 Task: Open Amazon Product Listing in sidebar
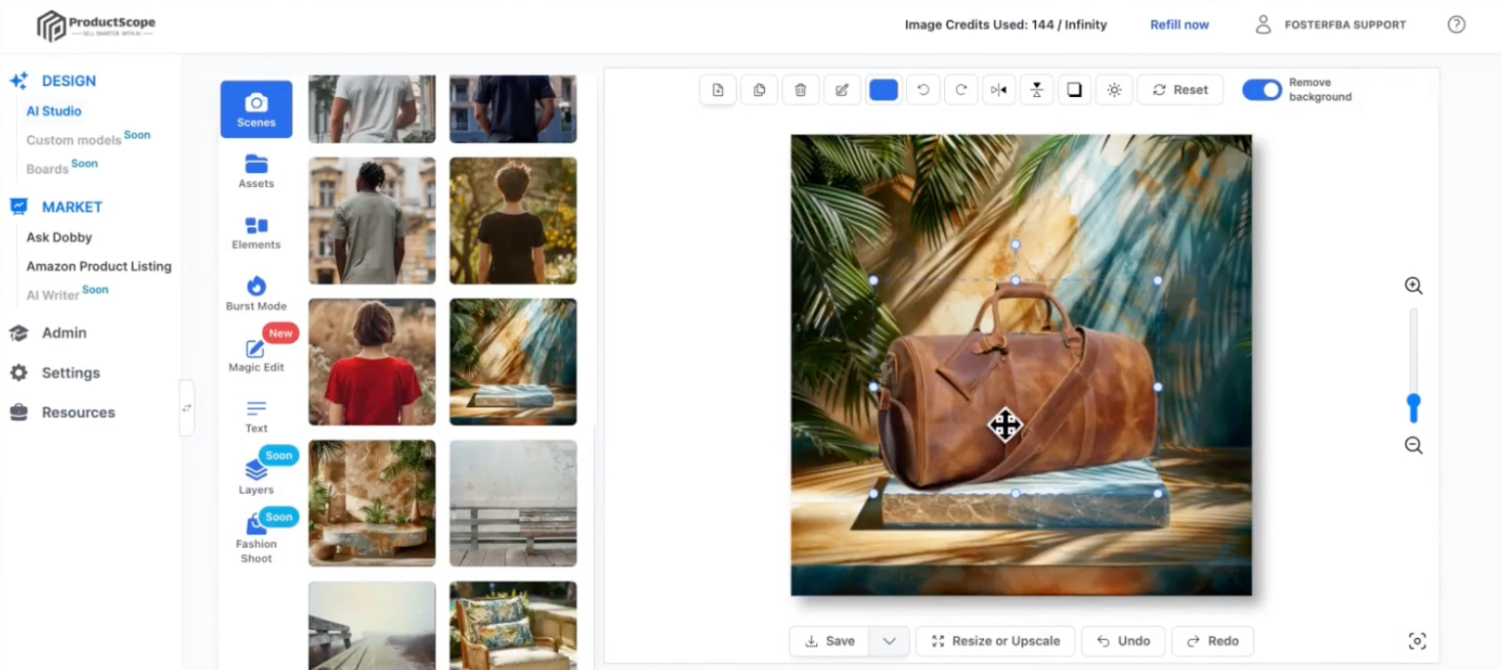click(99, 266)
